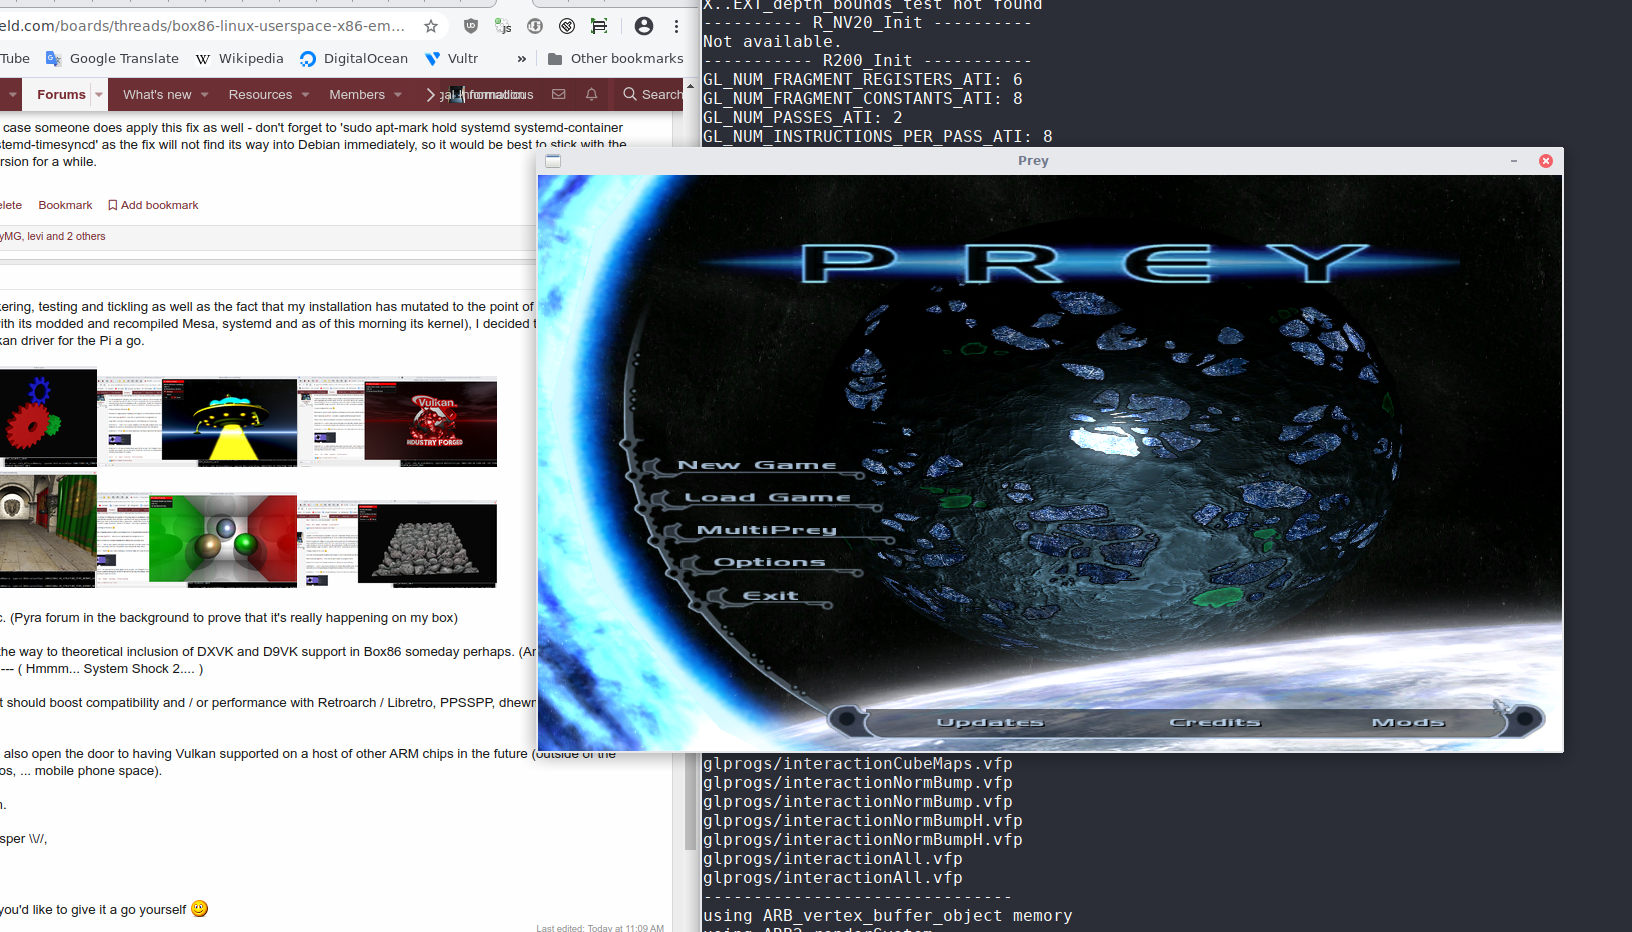
Task: Open the Wikipedia bookmark
Action: (240, 59)
